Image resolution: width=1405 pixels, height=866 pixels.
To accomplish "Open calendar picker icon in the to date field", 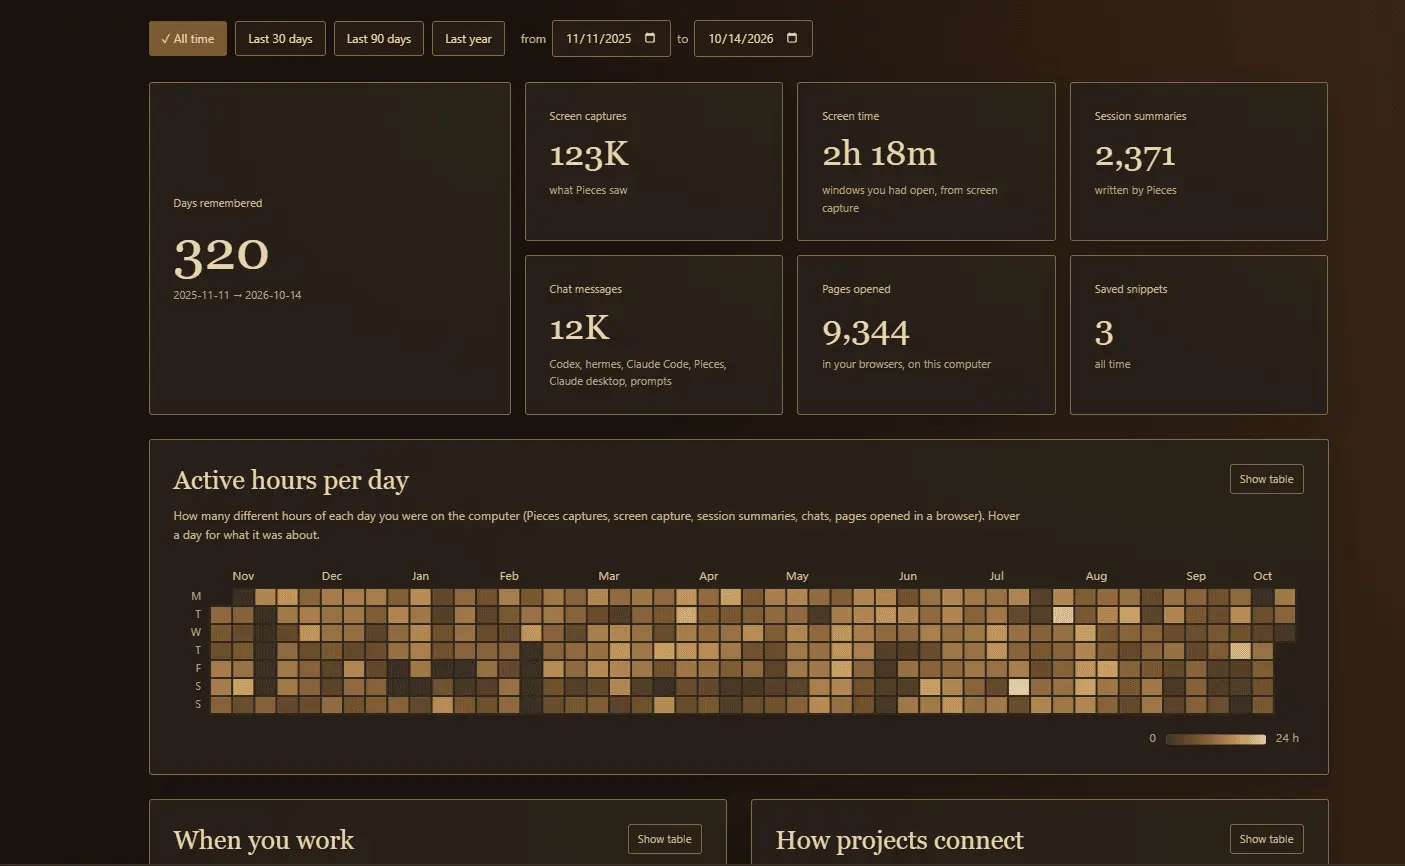I will (x=792, y=38).
